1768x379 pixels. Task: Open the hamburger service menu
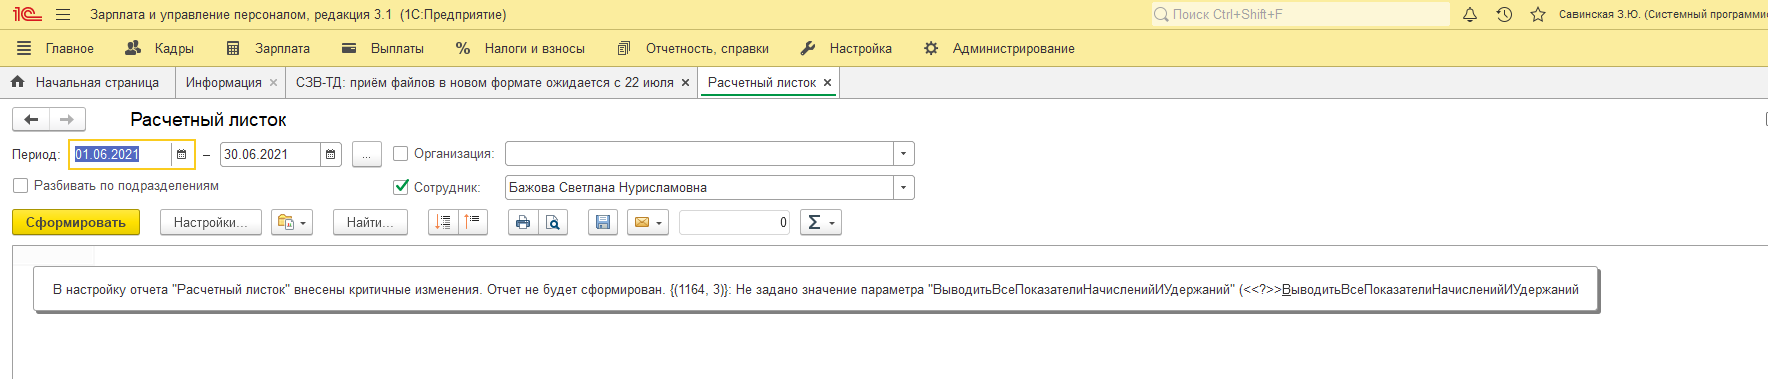[x=63, y=15]
